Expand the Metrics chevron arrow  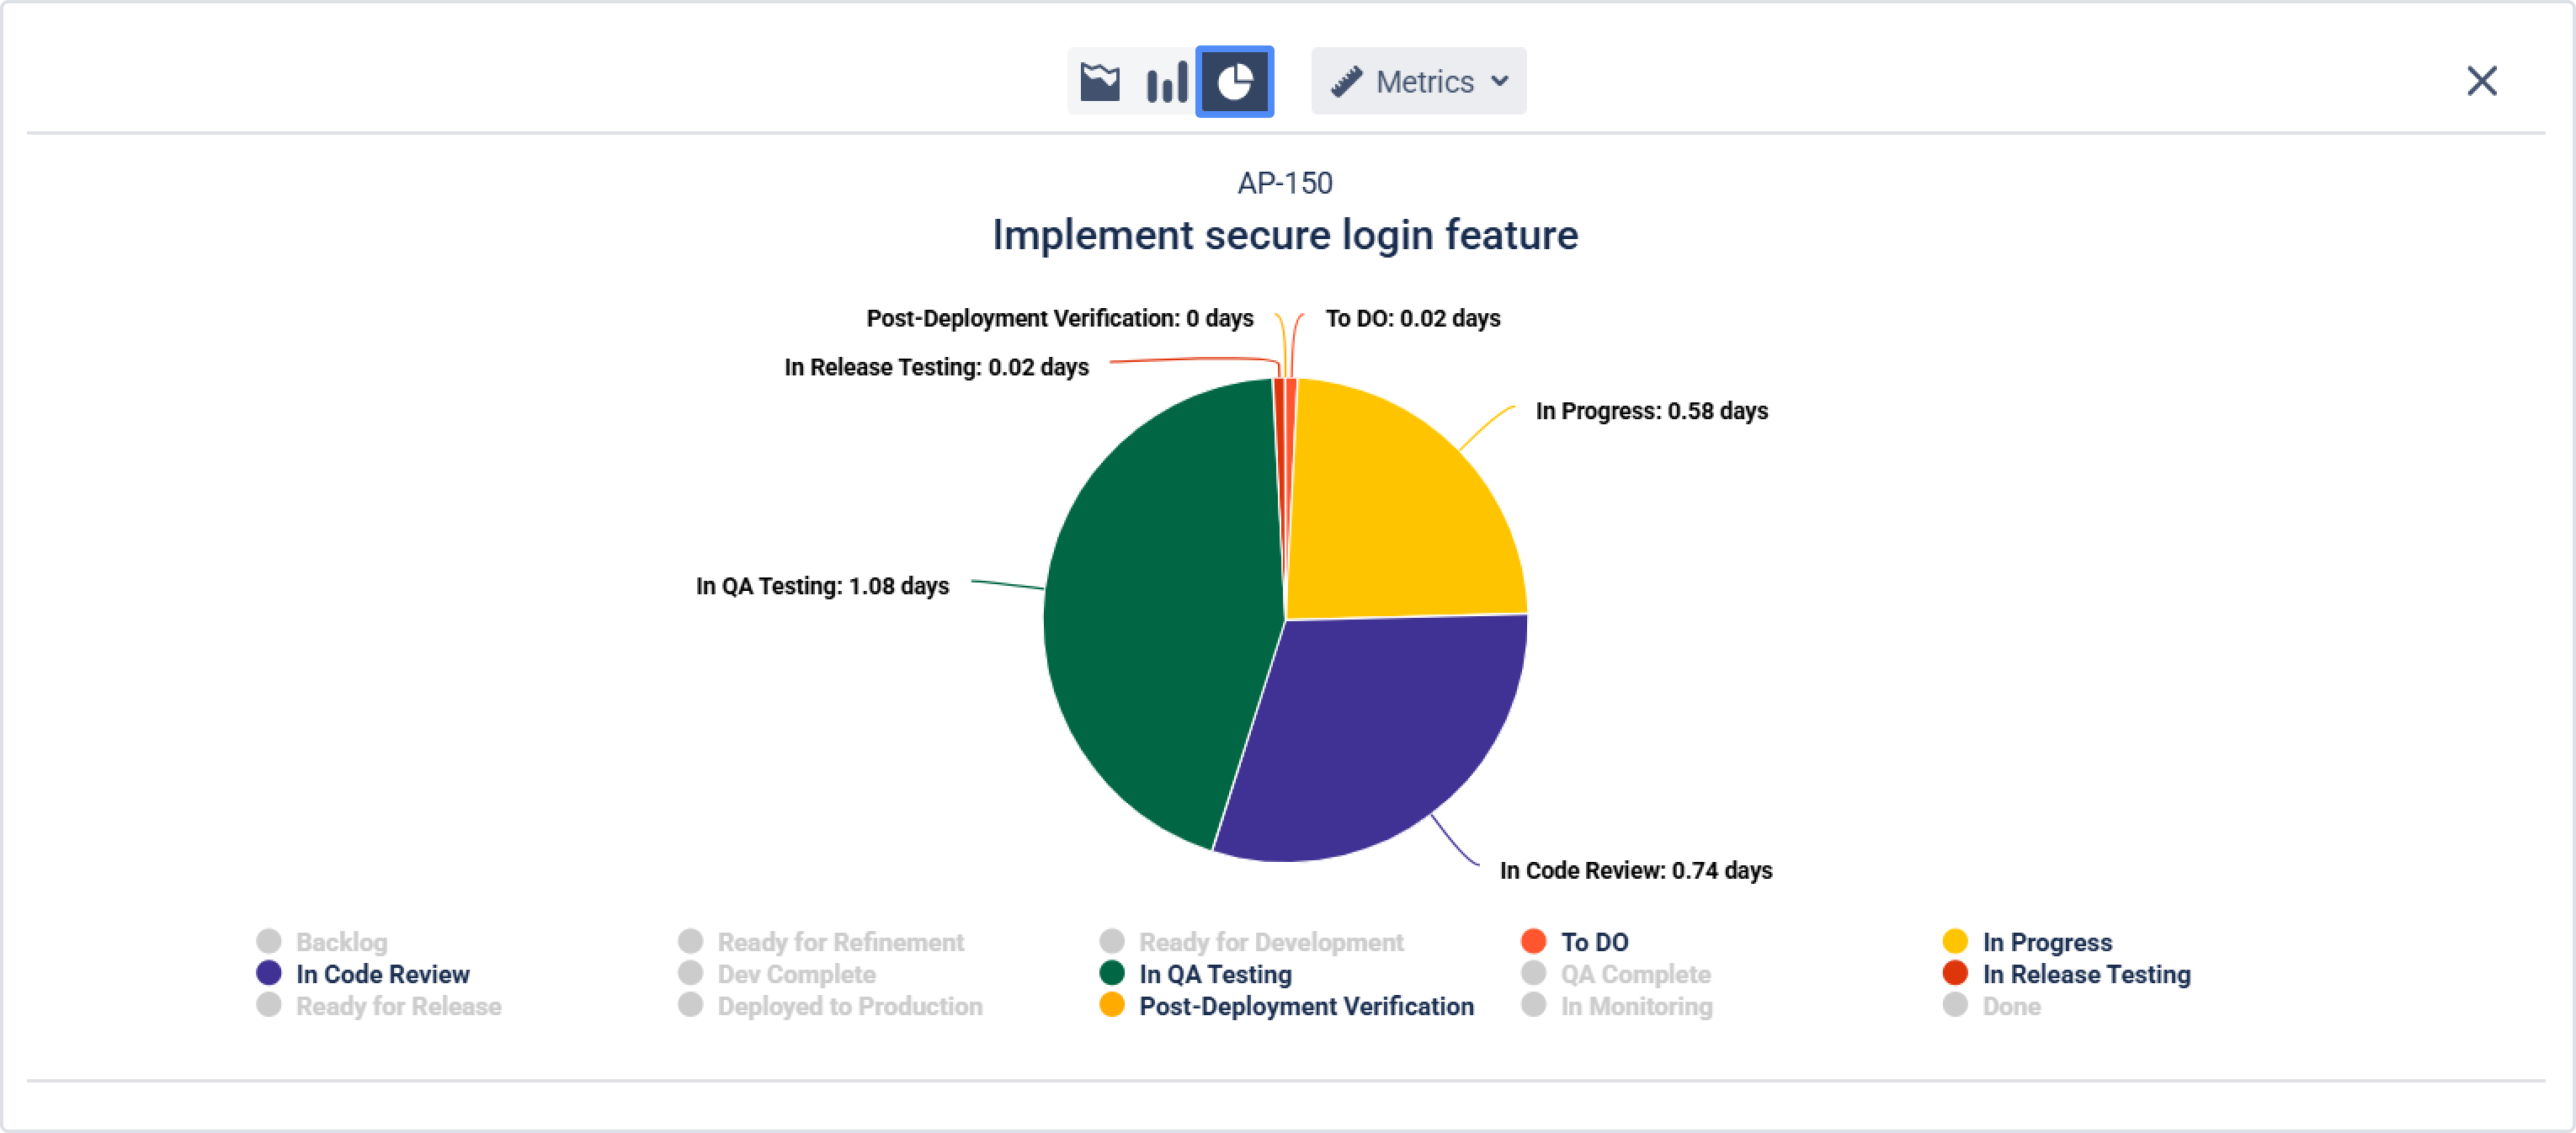(x=1499, y=81)
